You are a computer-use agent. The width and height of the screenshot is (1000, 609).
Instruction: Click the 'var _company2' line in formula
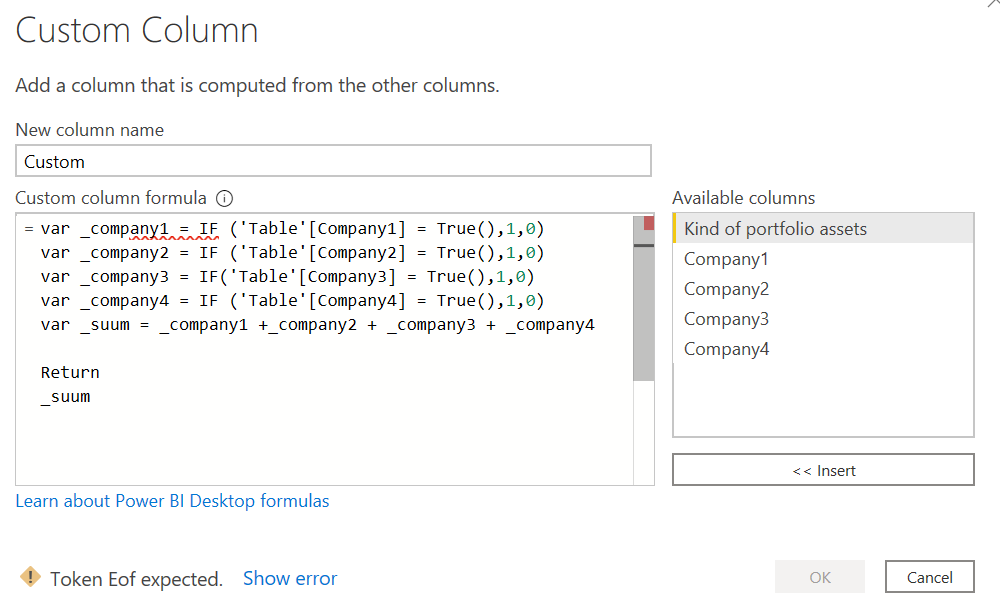[x=292, y=253]
